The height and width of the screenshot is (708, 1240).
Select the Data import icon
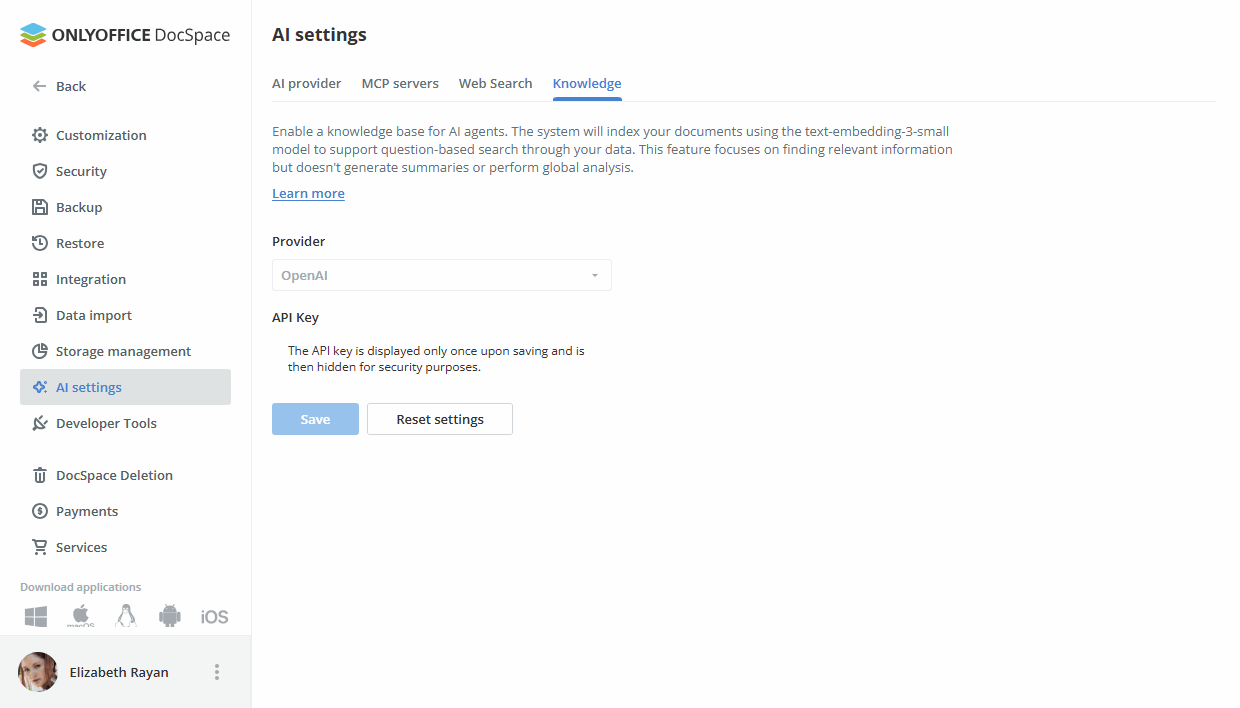point(39,315)
